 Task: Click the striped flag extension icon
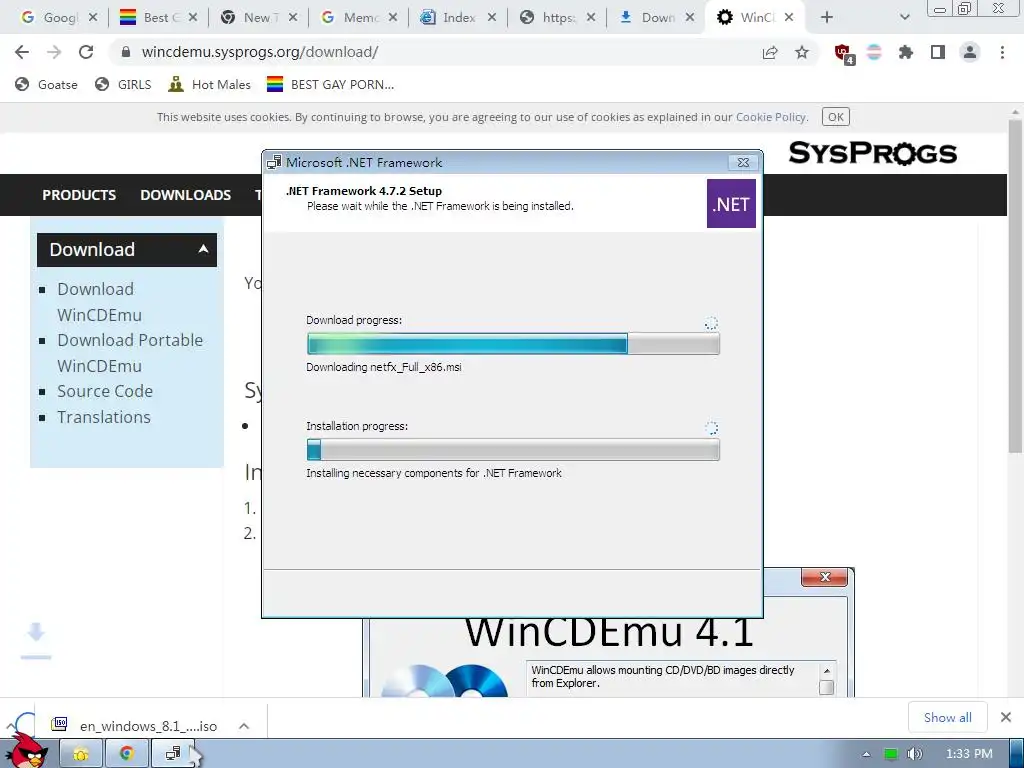pyautogui.click(x=874, y=52)
